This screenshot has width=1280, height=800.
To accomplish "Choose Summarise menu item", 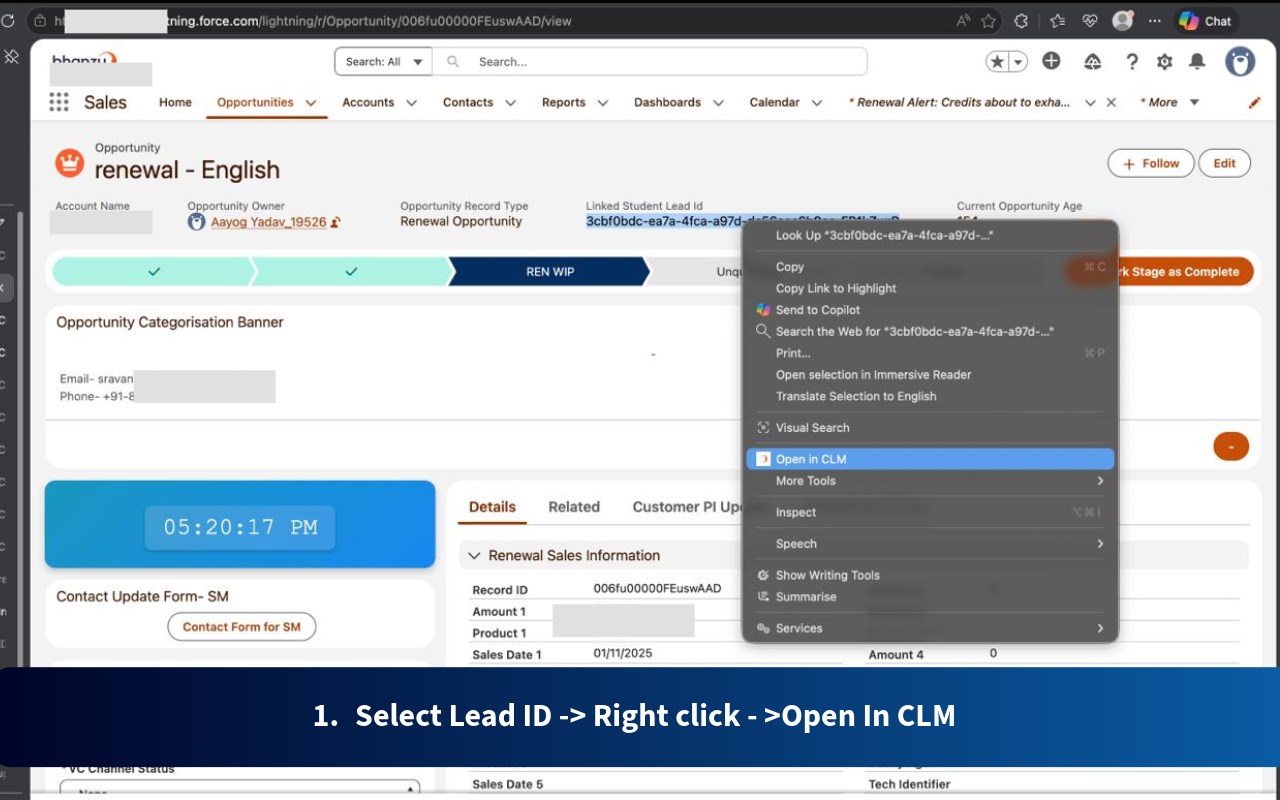I will tap(930, 597).
